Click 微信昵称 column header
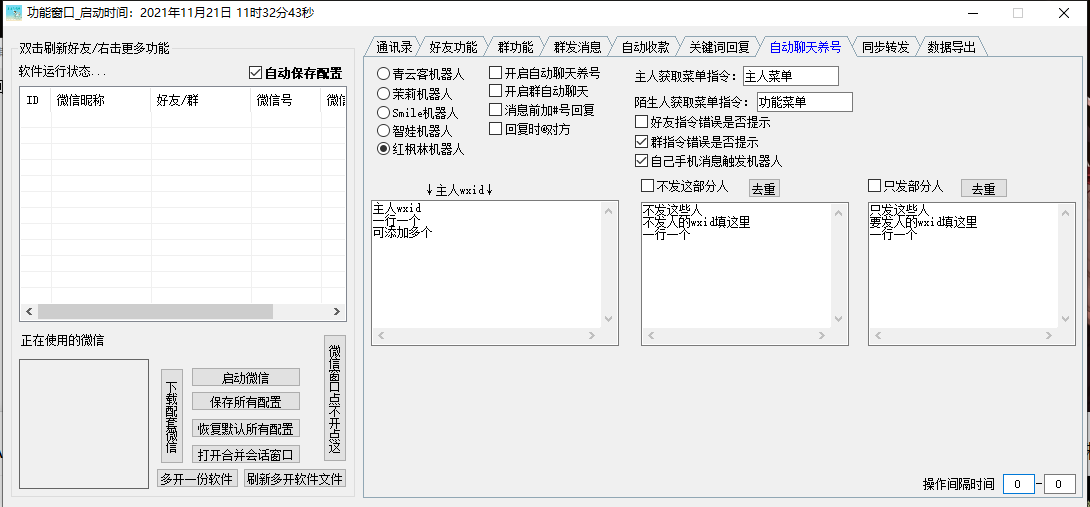The image size is (1090, 507). pyautogui.click(x=101, y=100)
